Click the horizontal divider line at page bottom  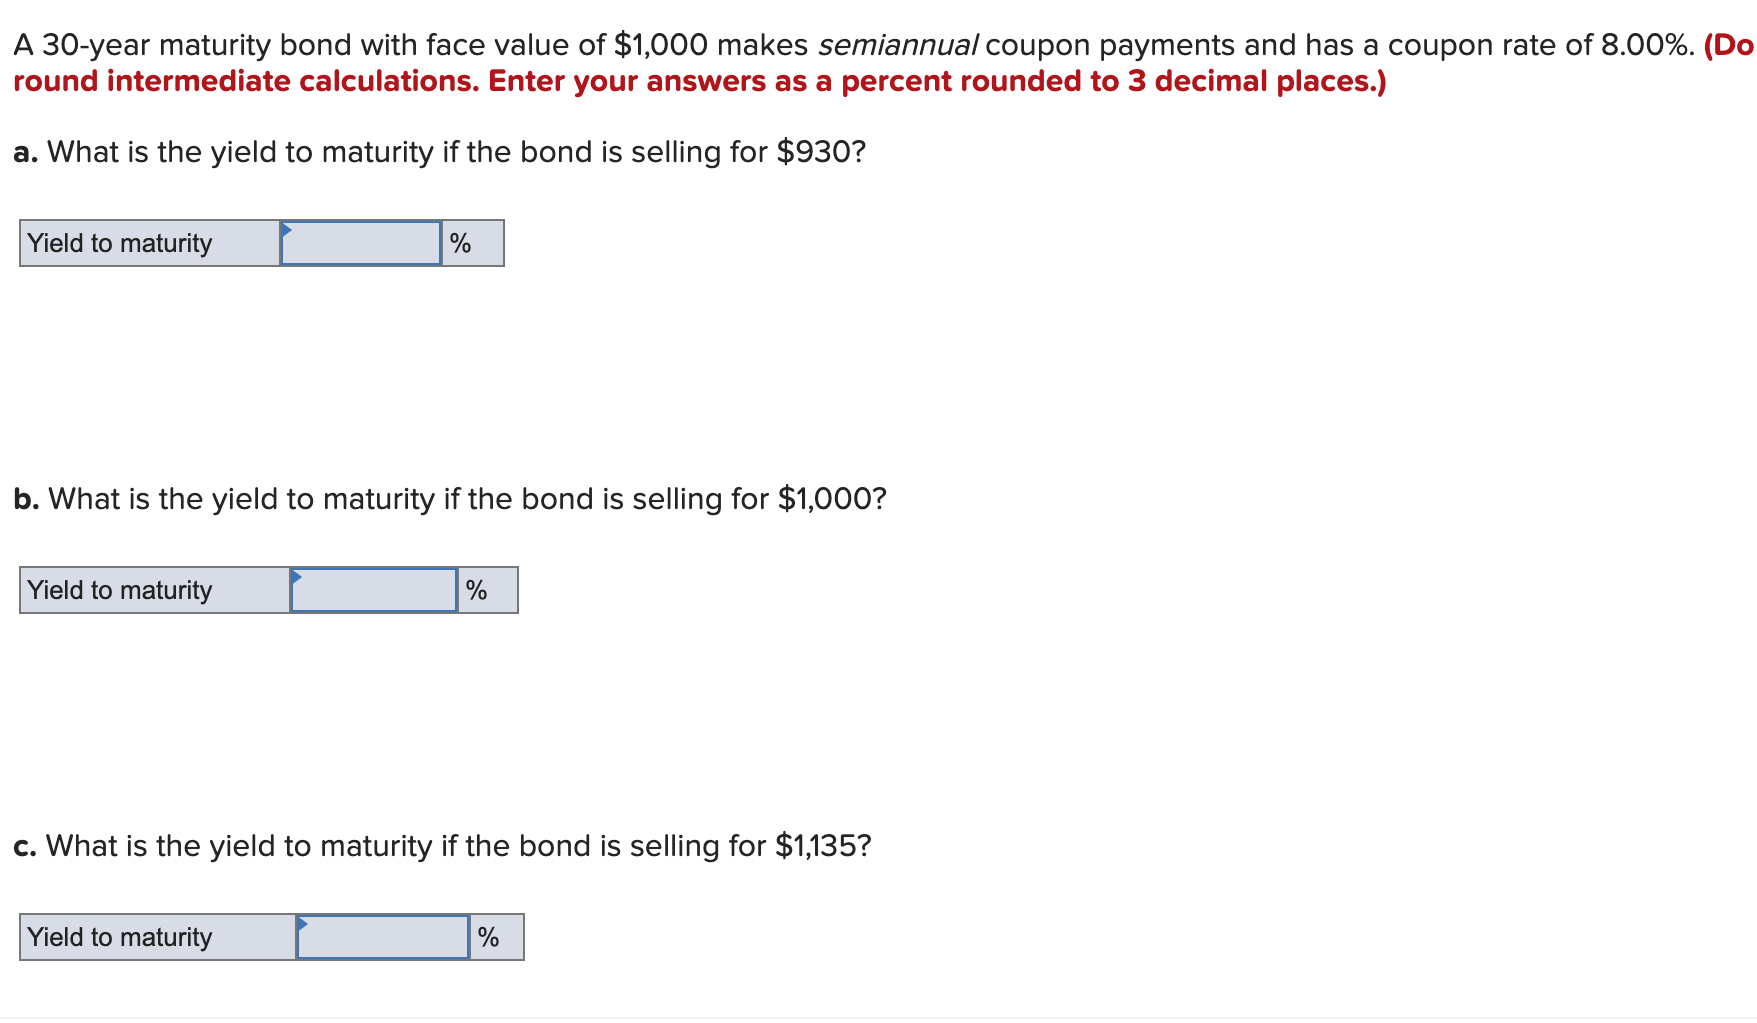pyautogui.click(x=878, y=1018)
